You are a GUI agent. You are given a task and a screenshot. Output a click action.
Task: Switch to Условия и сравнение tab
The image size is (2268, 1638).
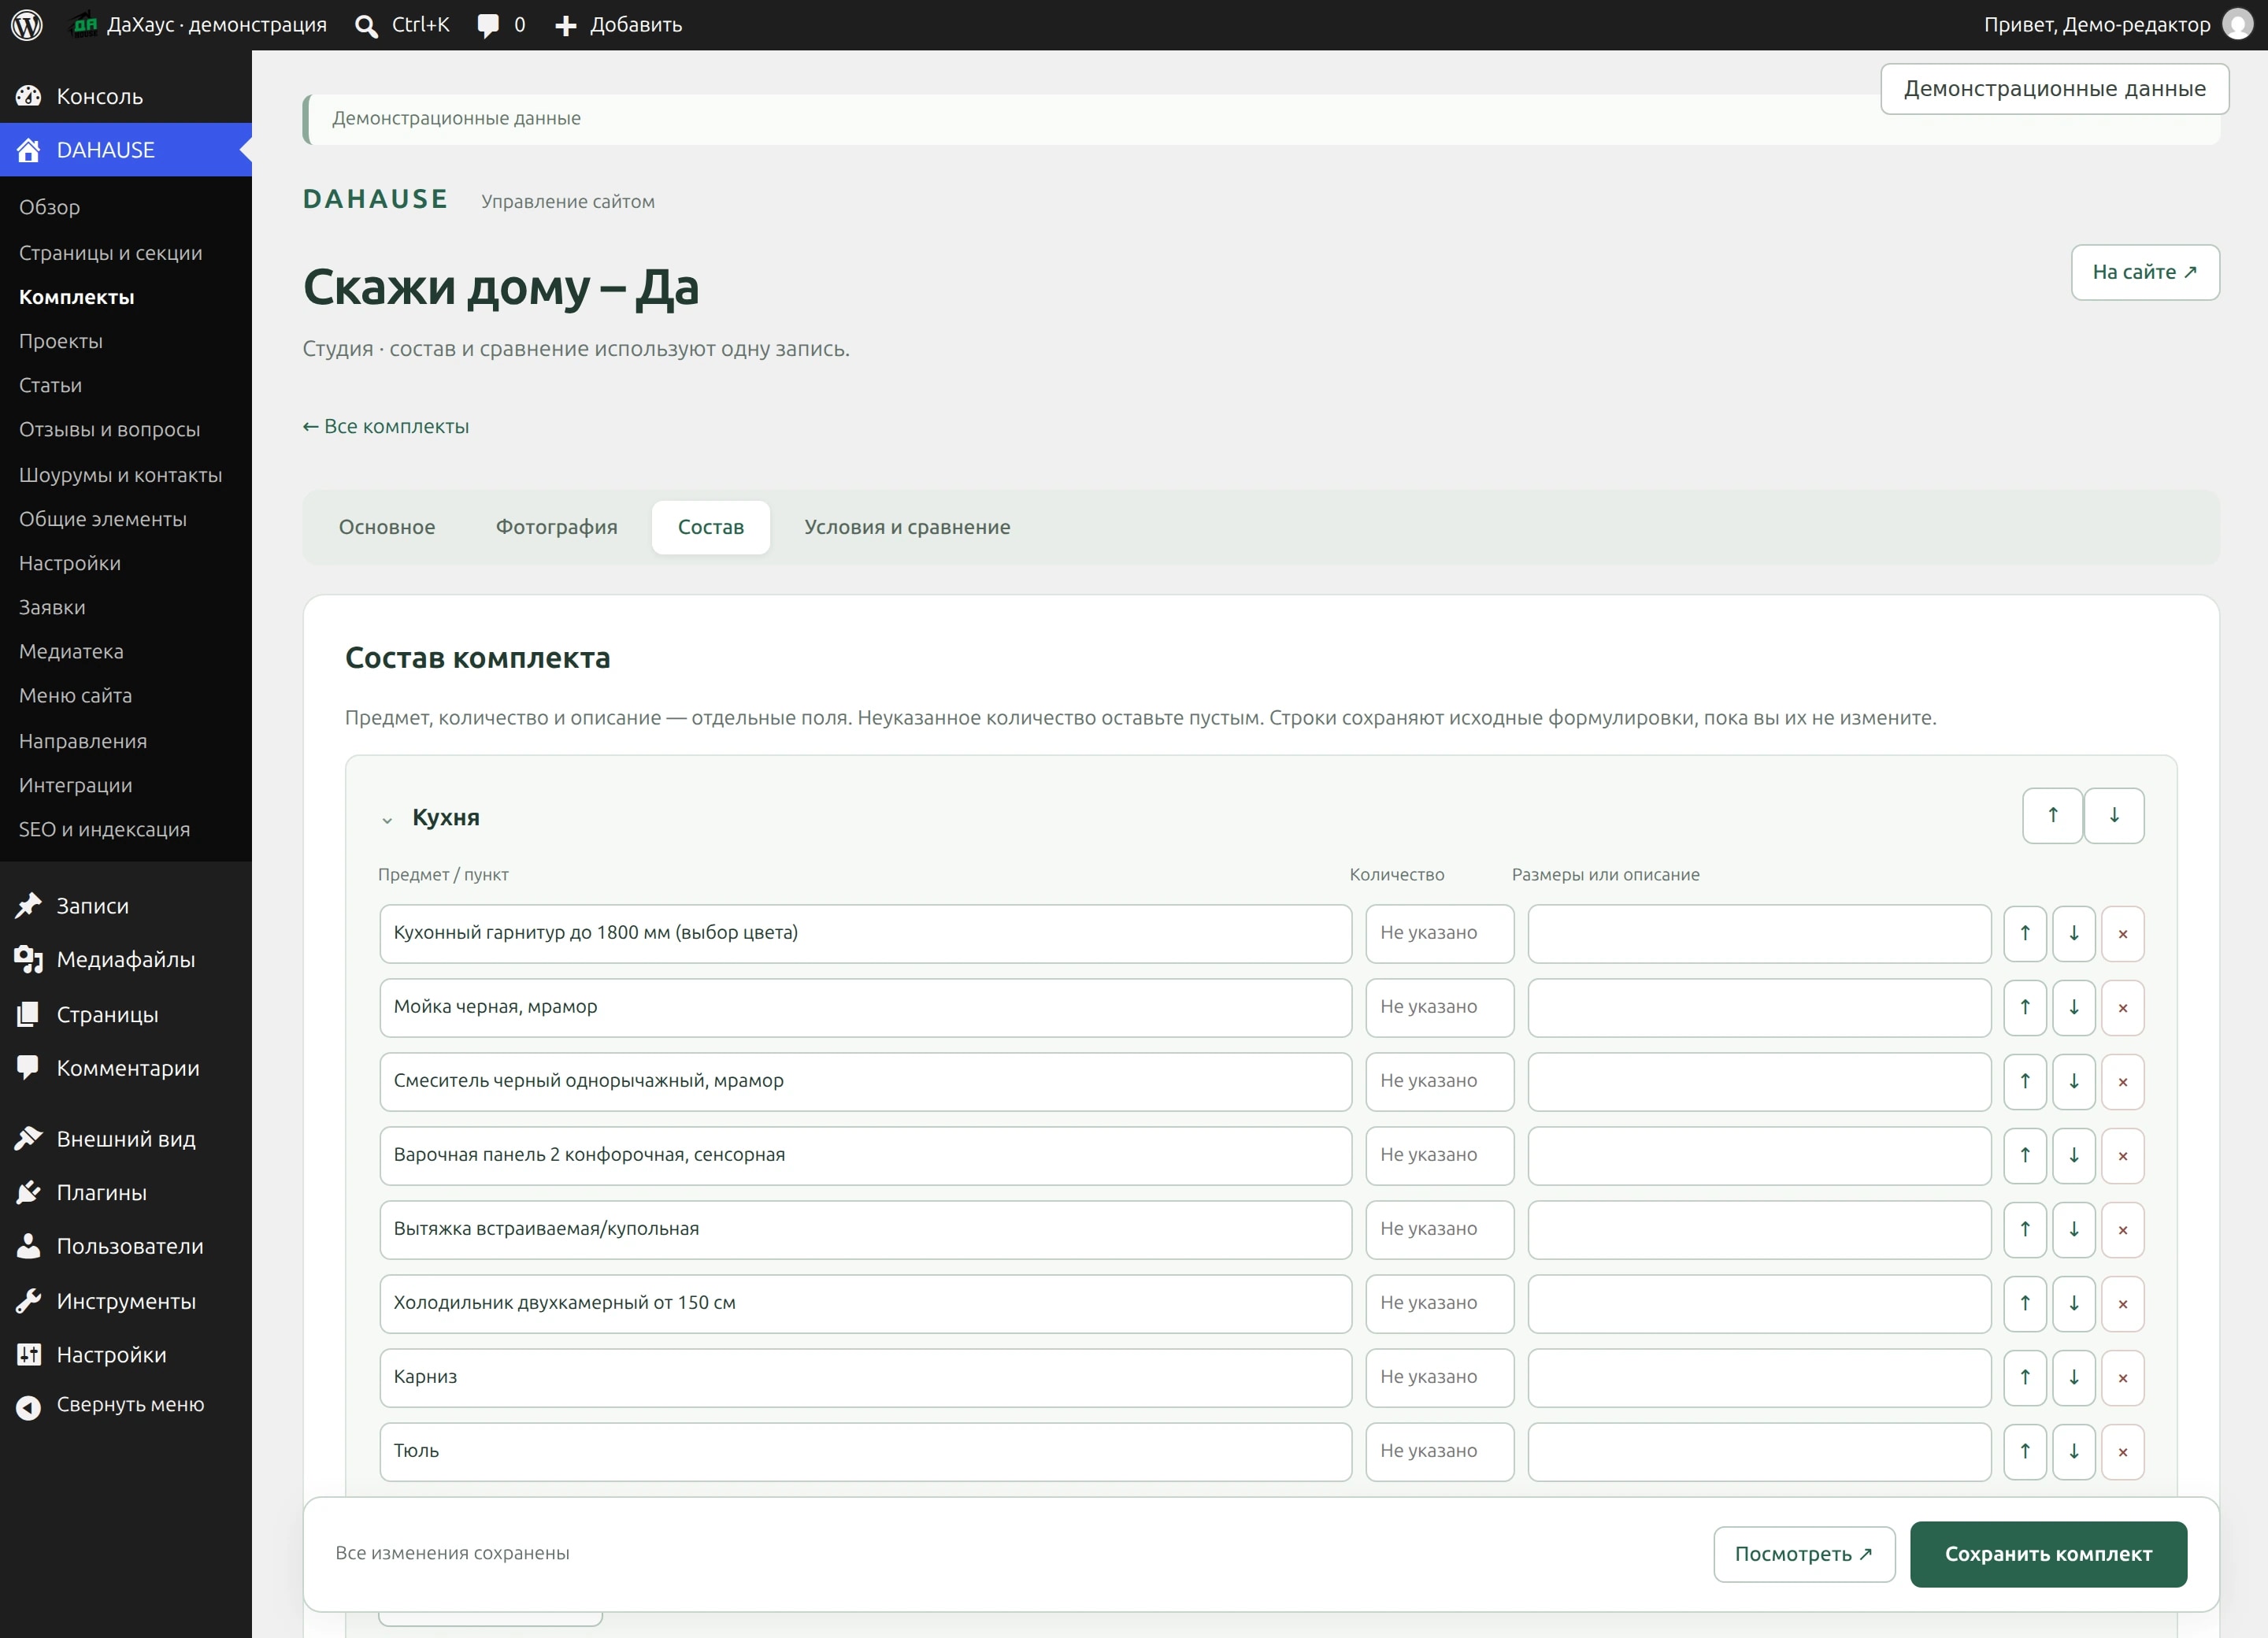(907, 527)
